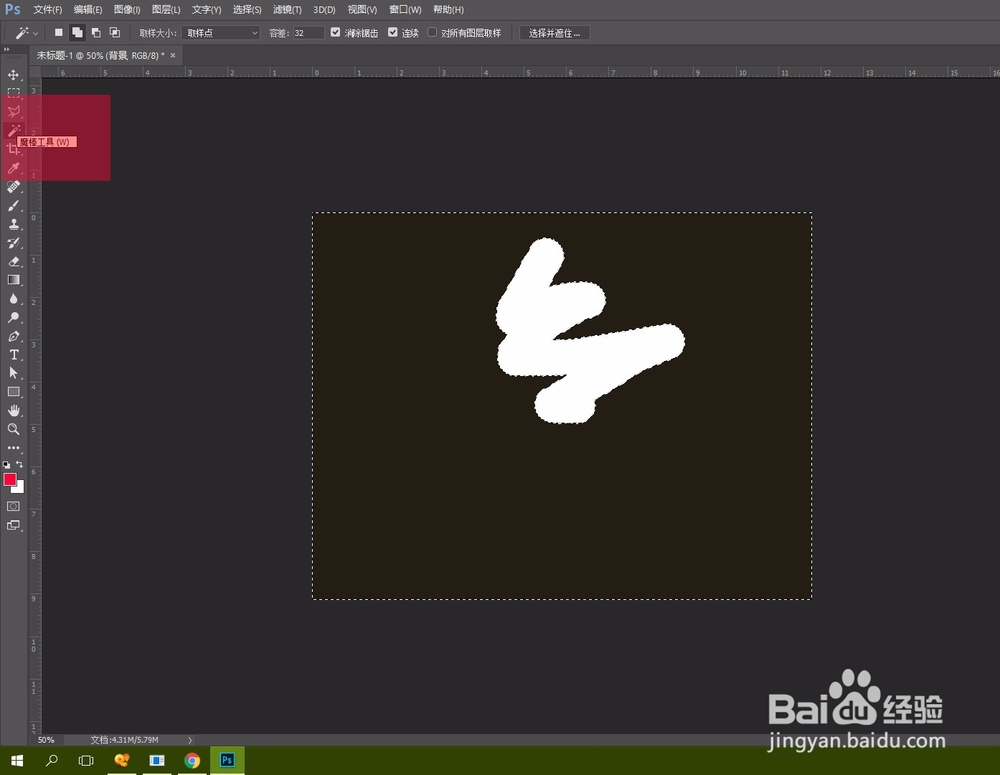Open the 编辑(E) menu

pos(88,10)
